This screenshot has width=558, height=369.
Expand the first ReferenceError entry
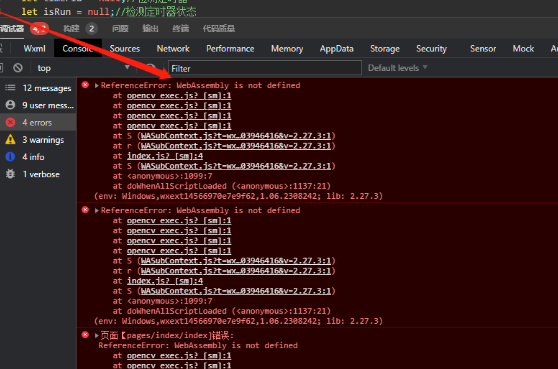[96, 85]
